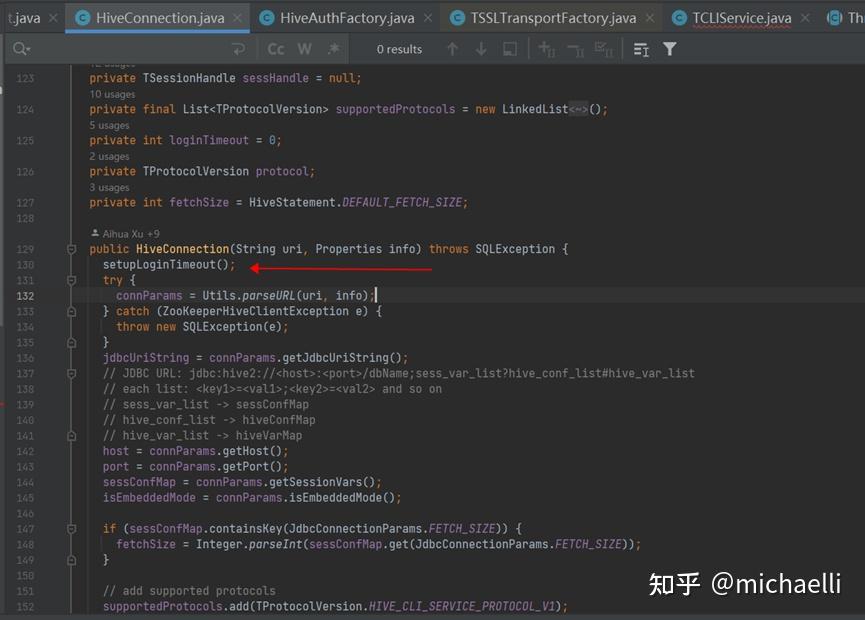Add next occurrence to selection
865x620 pixels.
pos(547,48)
